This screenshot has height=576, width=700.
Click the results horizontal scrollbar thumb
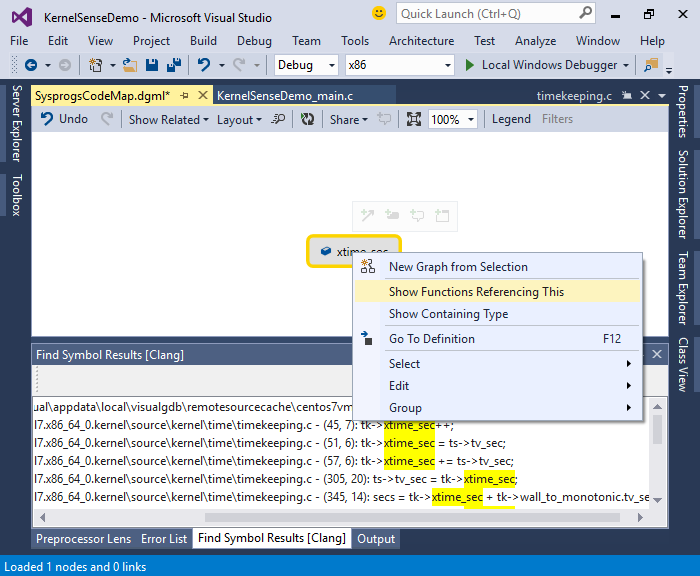(x=412, y=517)
